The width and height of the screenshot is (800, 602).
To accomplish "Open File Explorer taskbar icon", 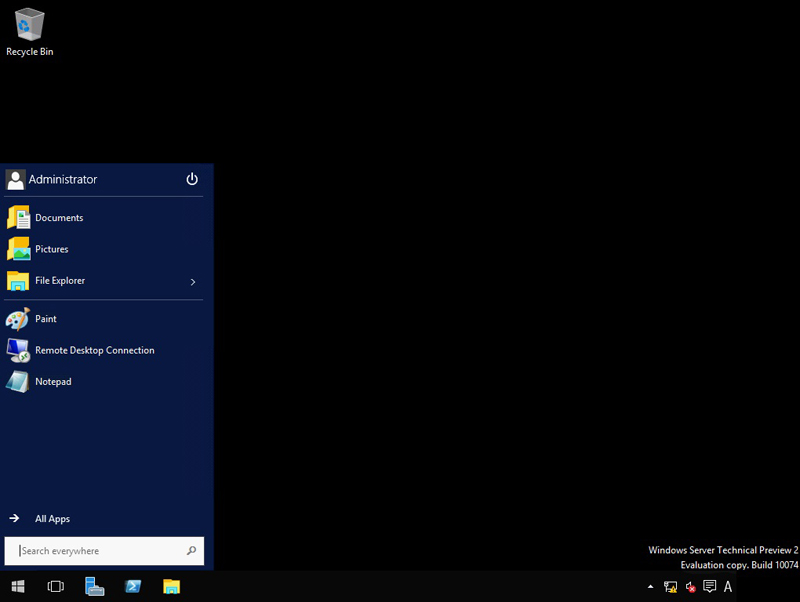I will pyautogui.click(x=171, y=587).
